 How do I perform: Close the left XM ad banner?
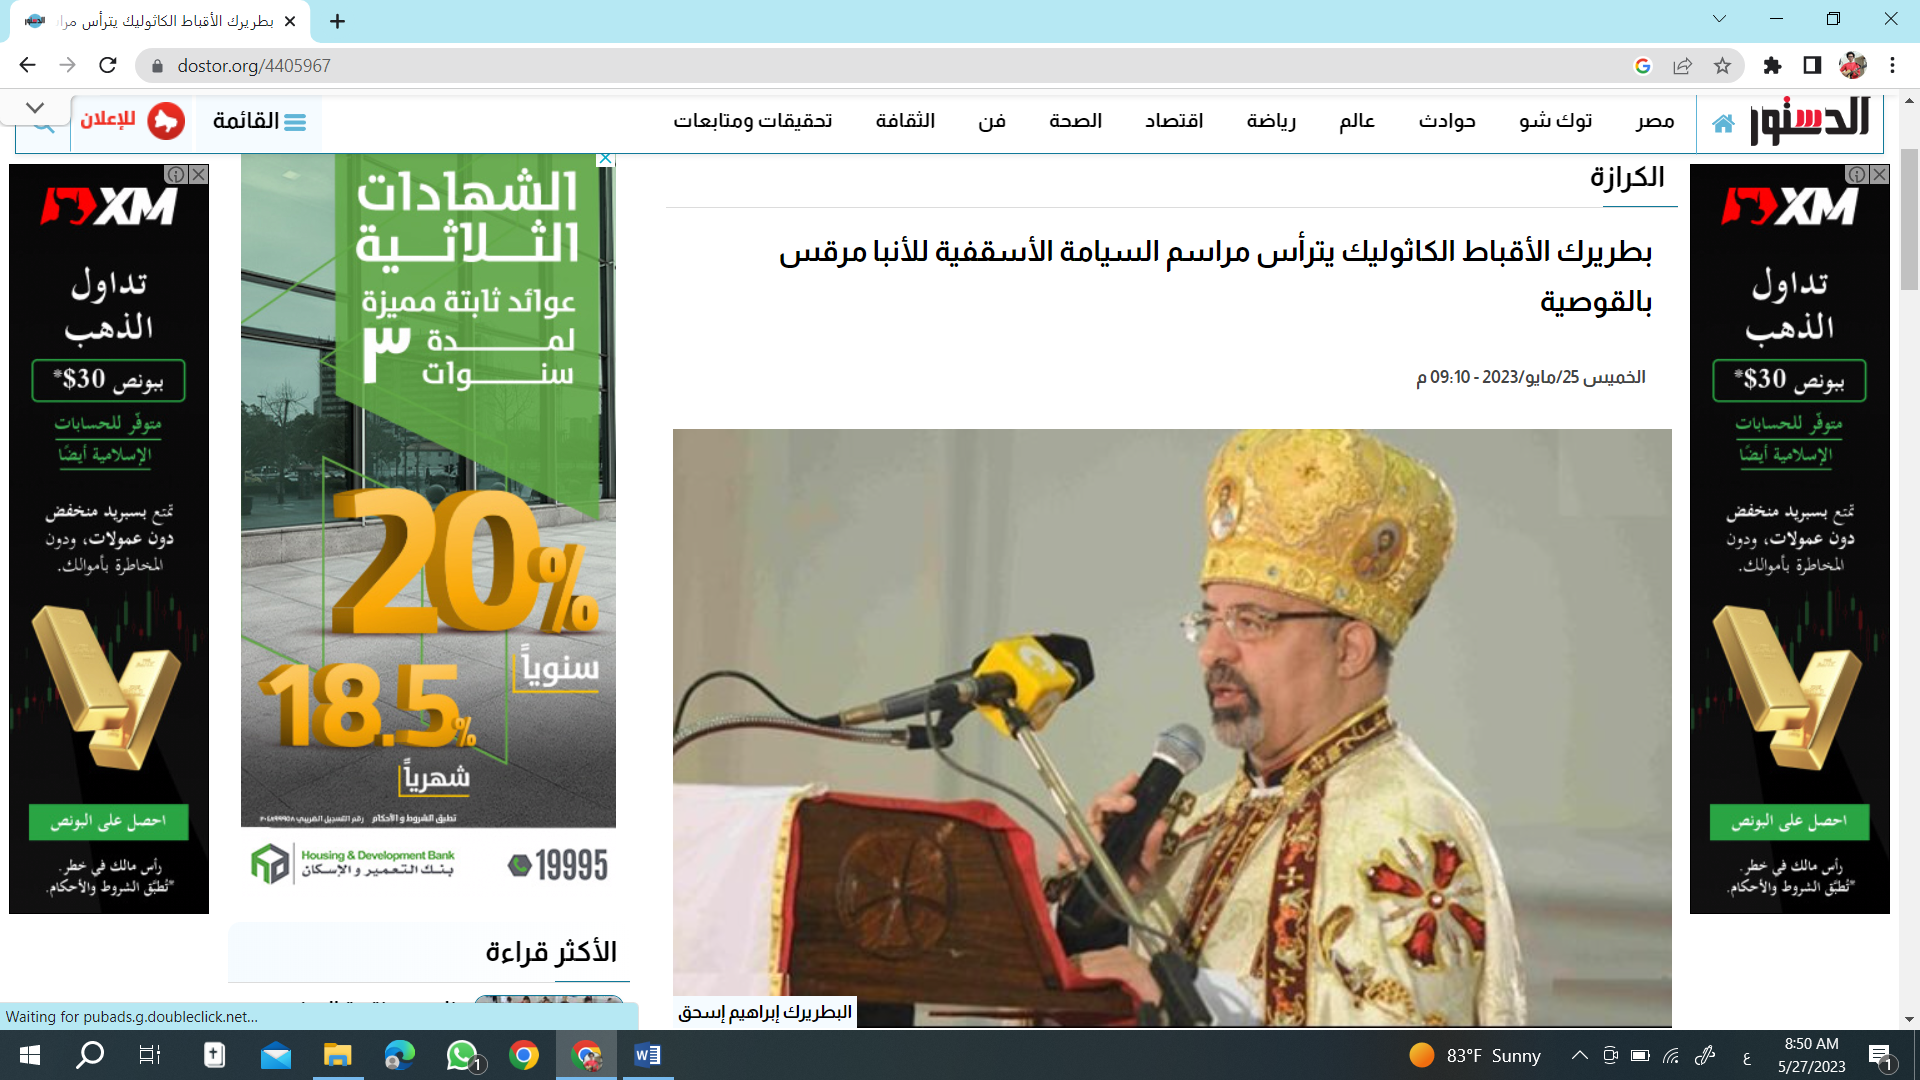pyautogui.click(x=199, y=174)
